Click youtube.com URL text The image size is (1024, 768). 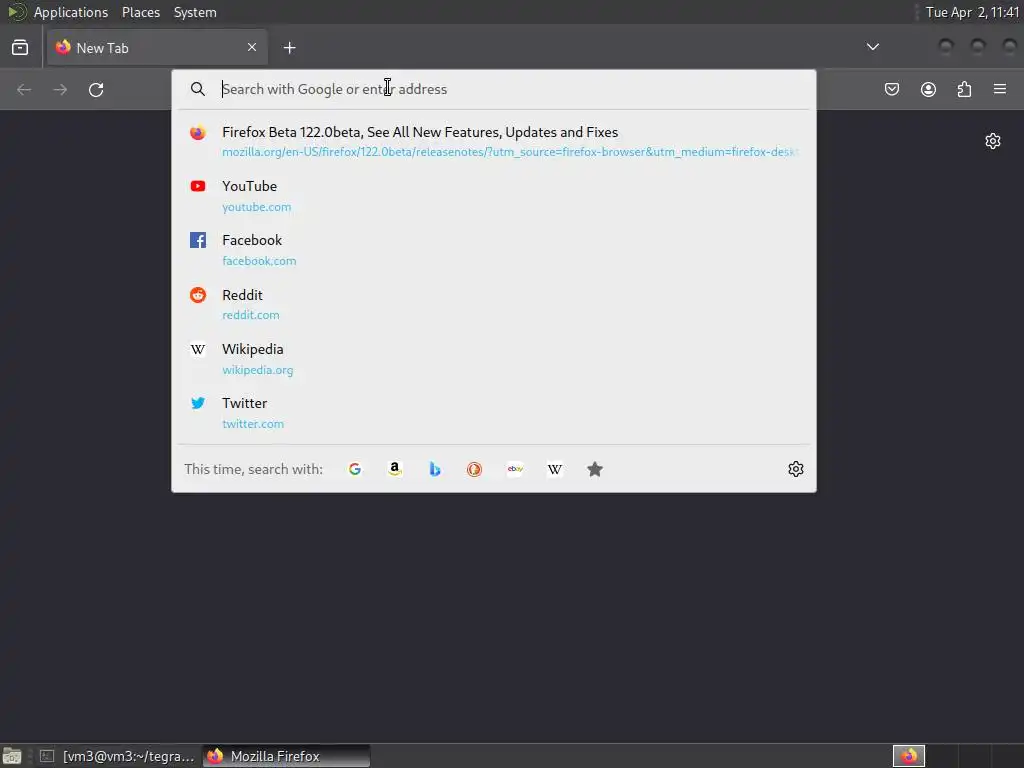(x=257, y=207)
